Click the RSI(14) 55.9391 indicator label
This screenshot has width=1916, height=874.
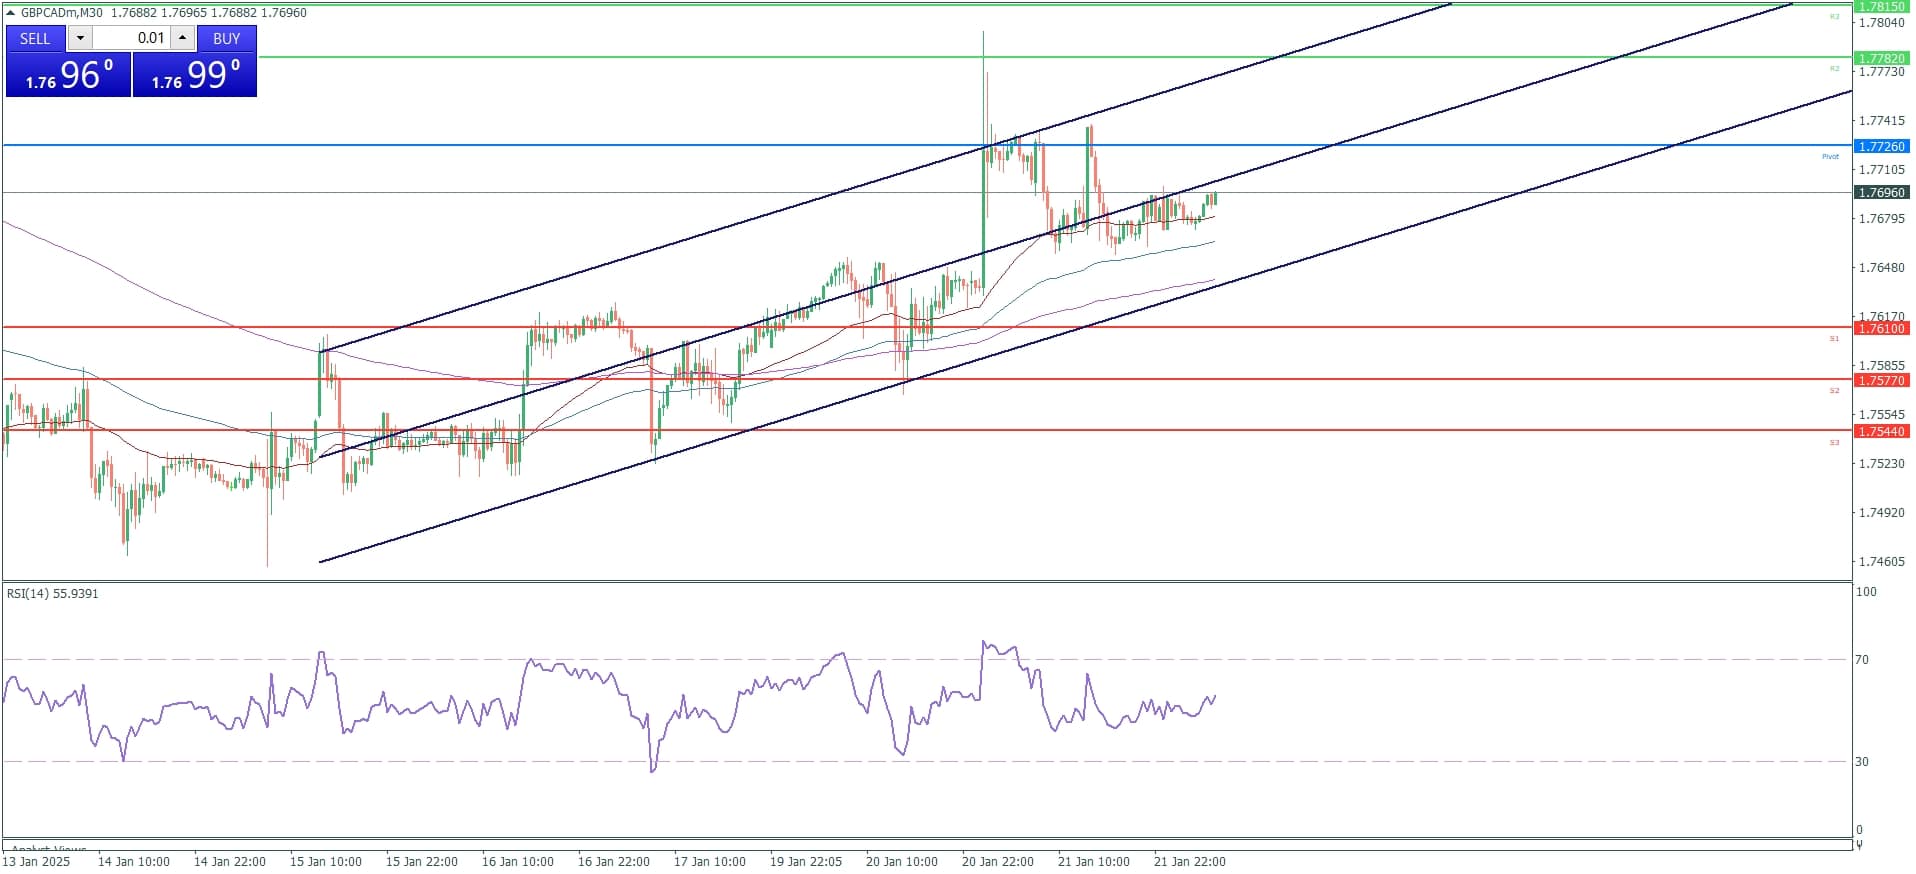(x=53, y=594)
